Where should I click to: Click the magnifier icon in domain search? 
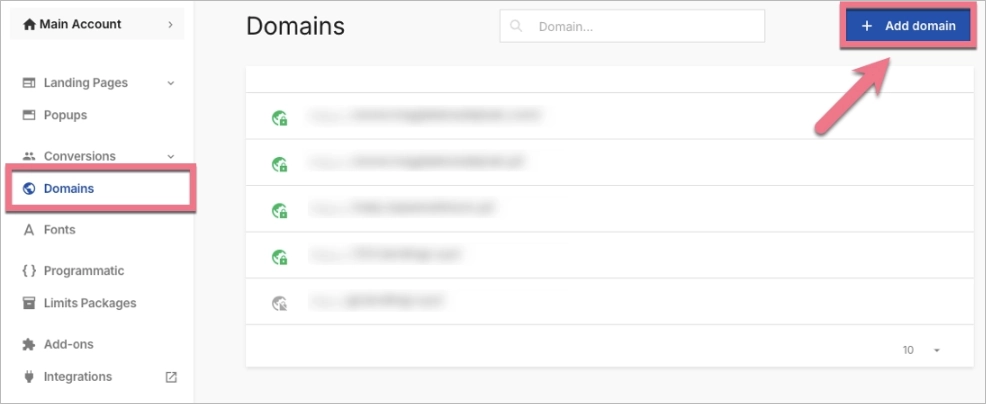(x=516, y=26)
